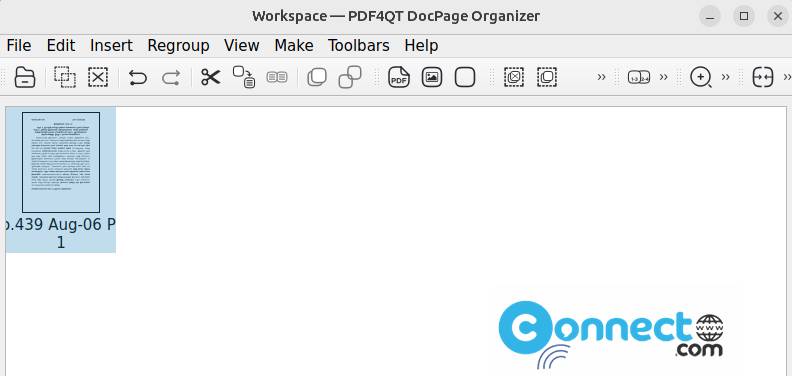
Task: Click the Add Document drawer icon
Action: [25, 77]
